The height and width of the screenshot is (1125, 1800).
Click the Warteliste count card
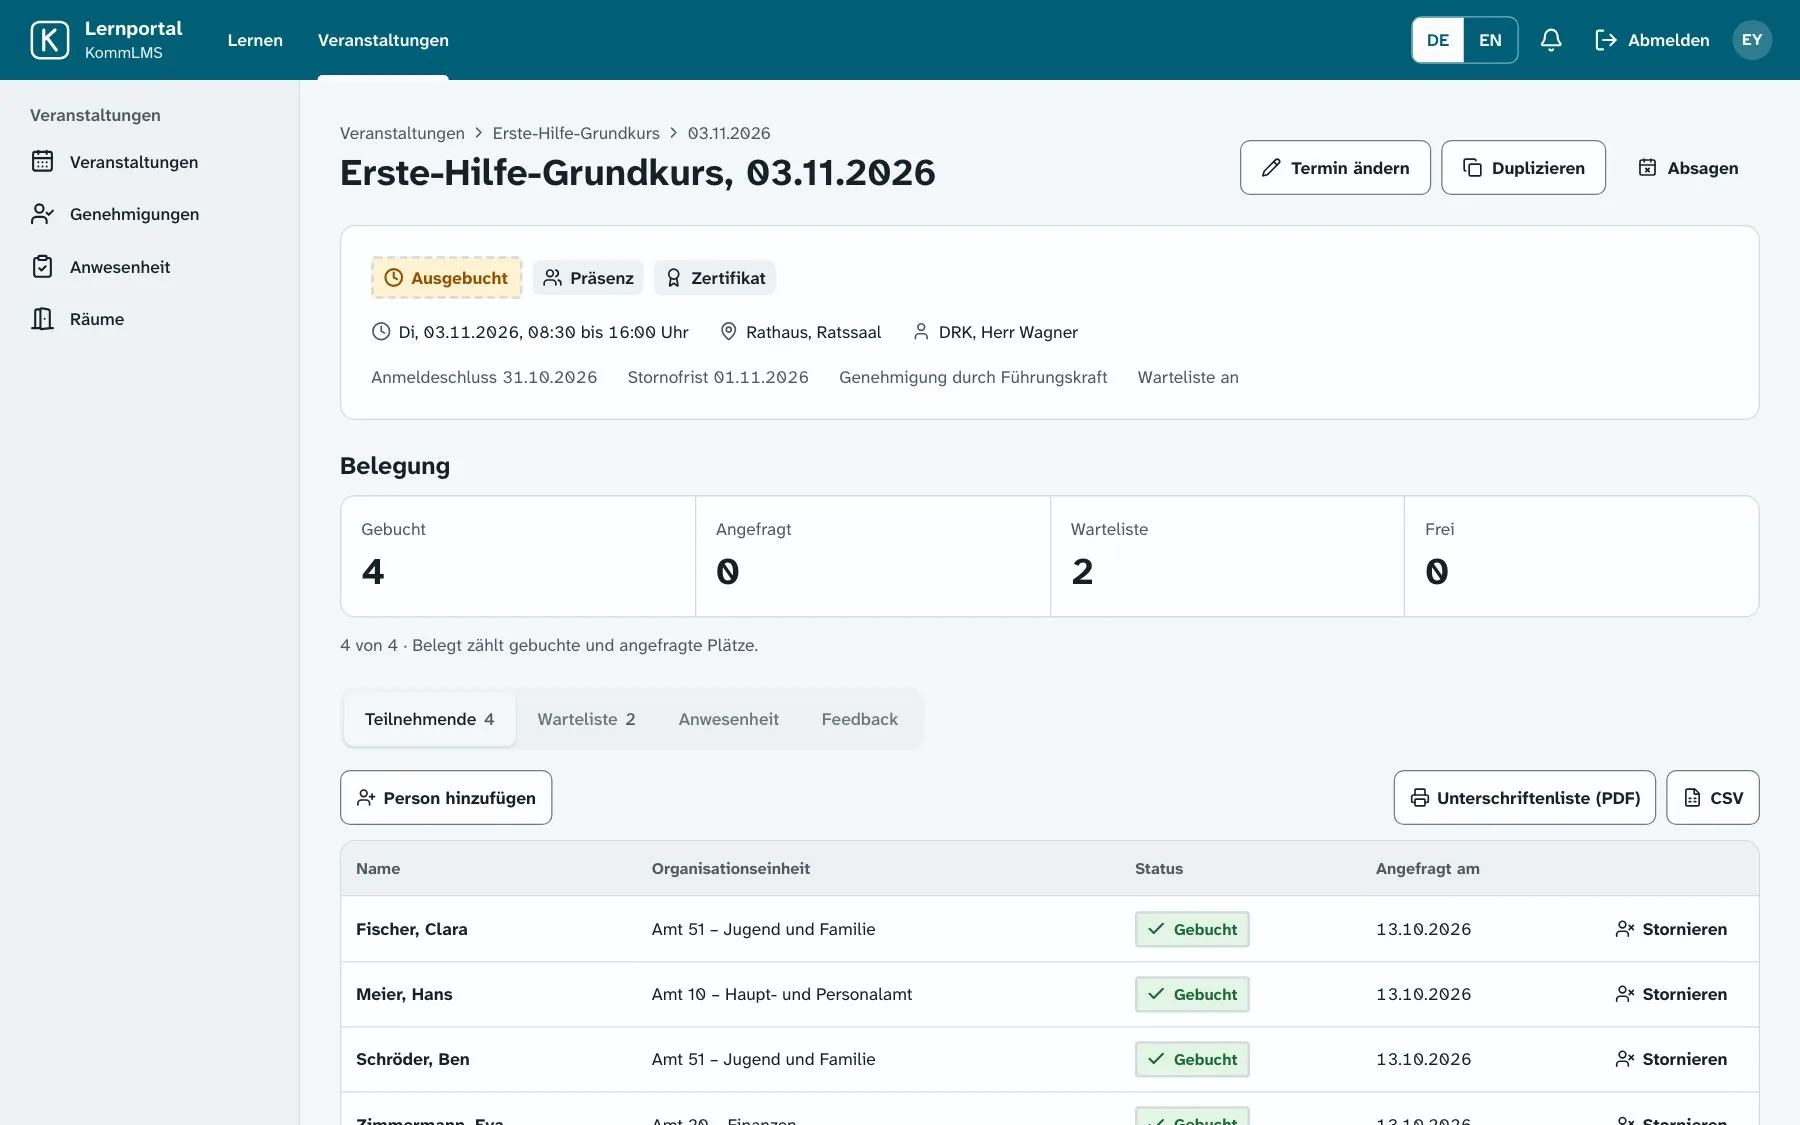(1227, 556)
